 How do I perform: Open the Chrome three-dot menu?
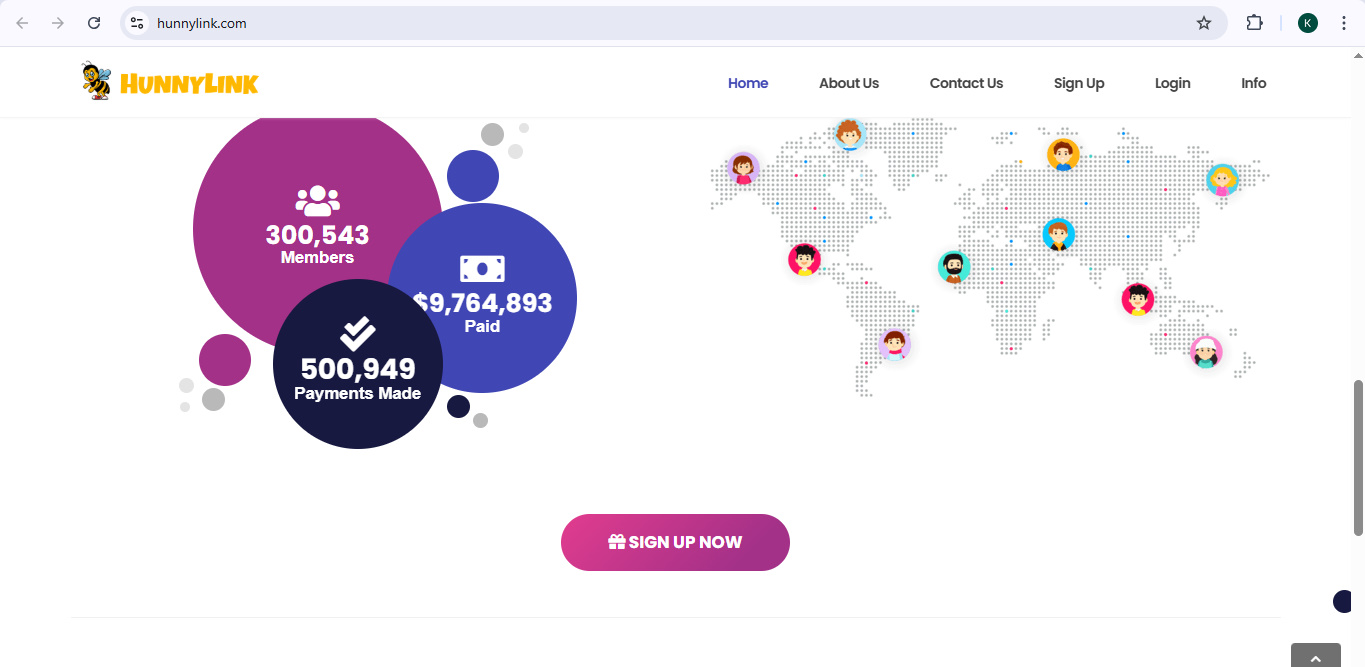(x=1344, y=23)
